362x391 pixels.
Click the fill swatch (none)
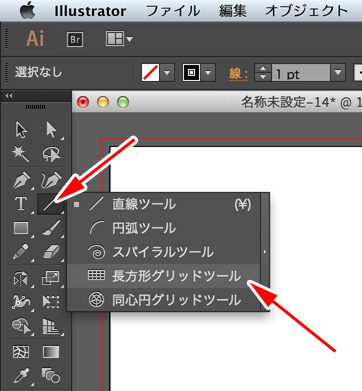click(x=150, y=73)
